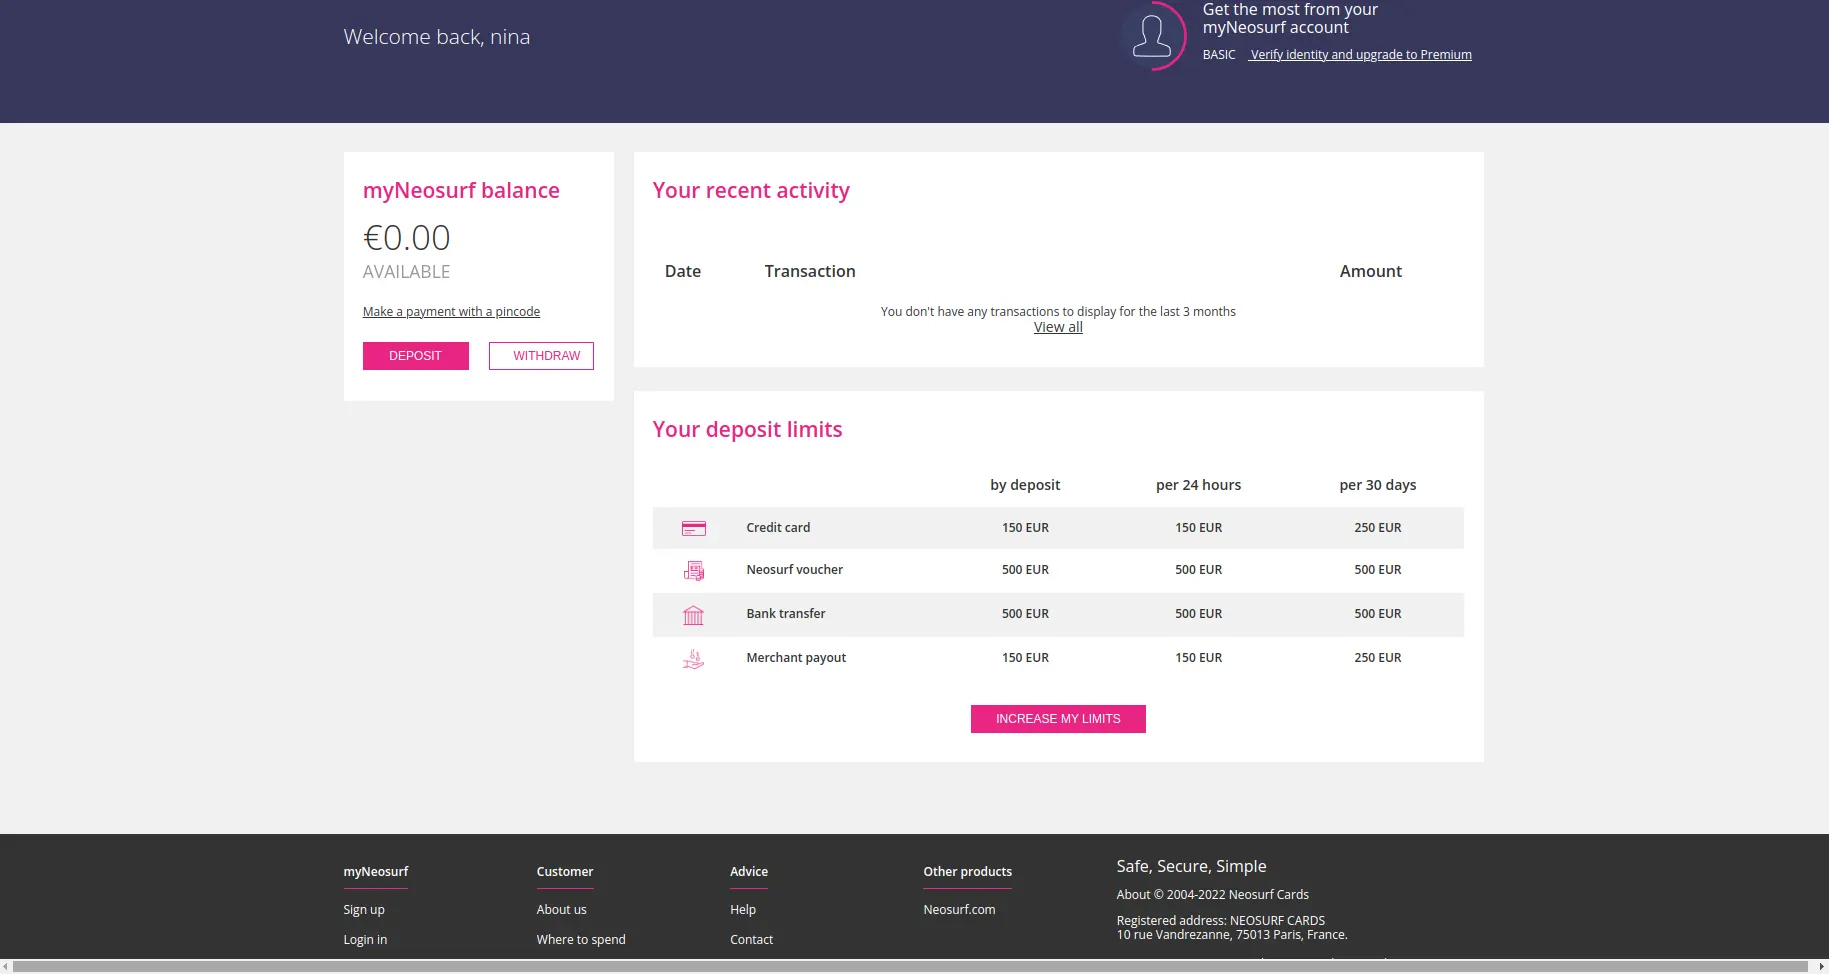Image resolution: width=1829 pixels, height=974 pixels.
Task: Click Credit card by deposit 150 EUR
Action: click(1025, 528)
